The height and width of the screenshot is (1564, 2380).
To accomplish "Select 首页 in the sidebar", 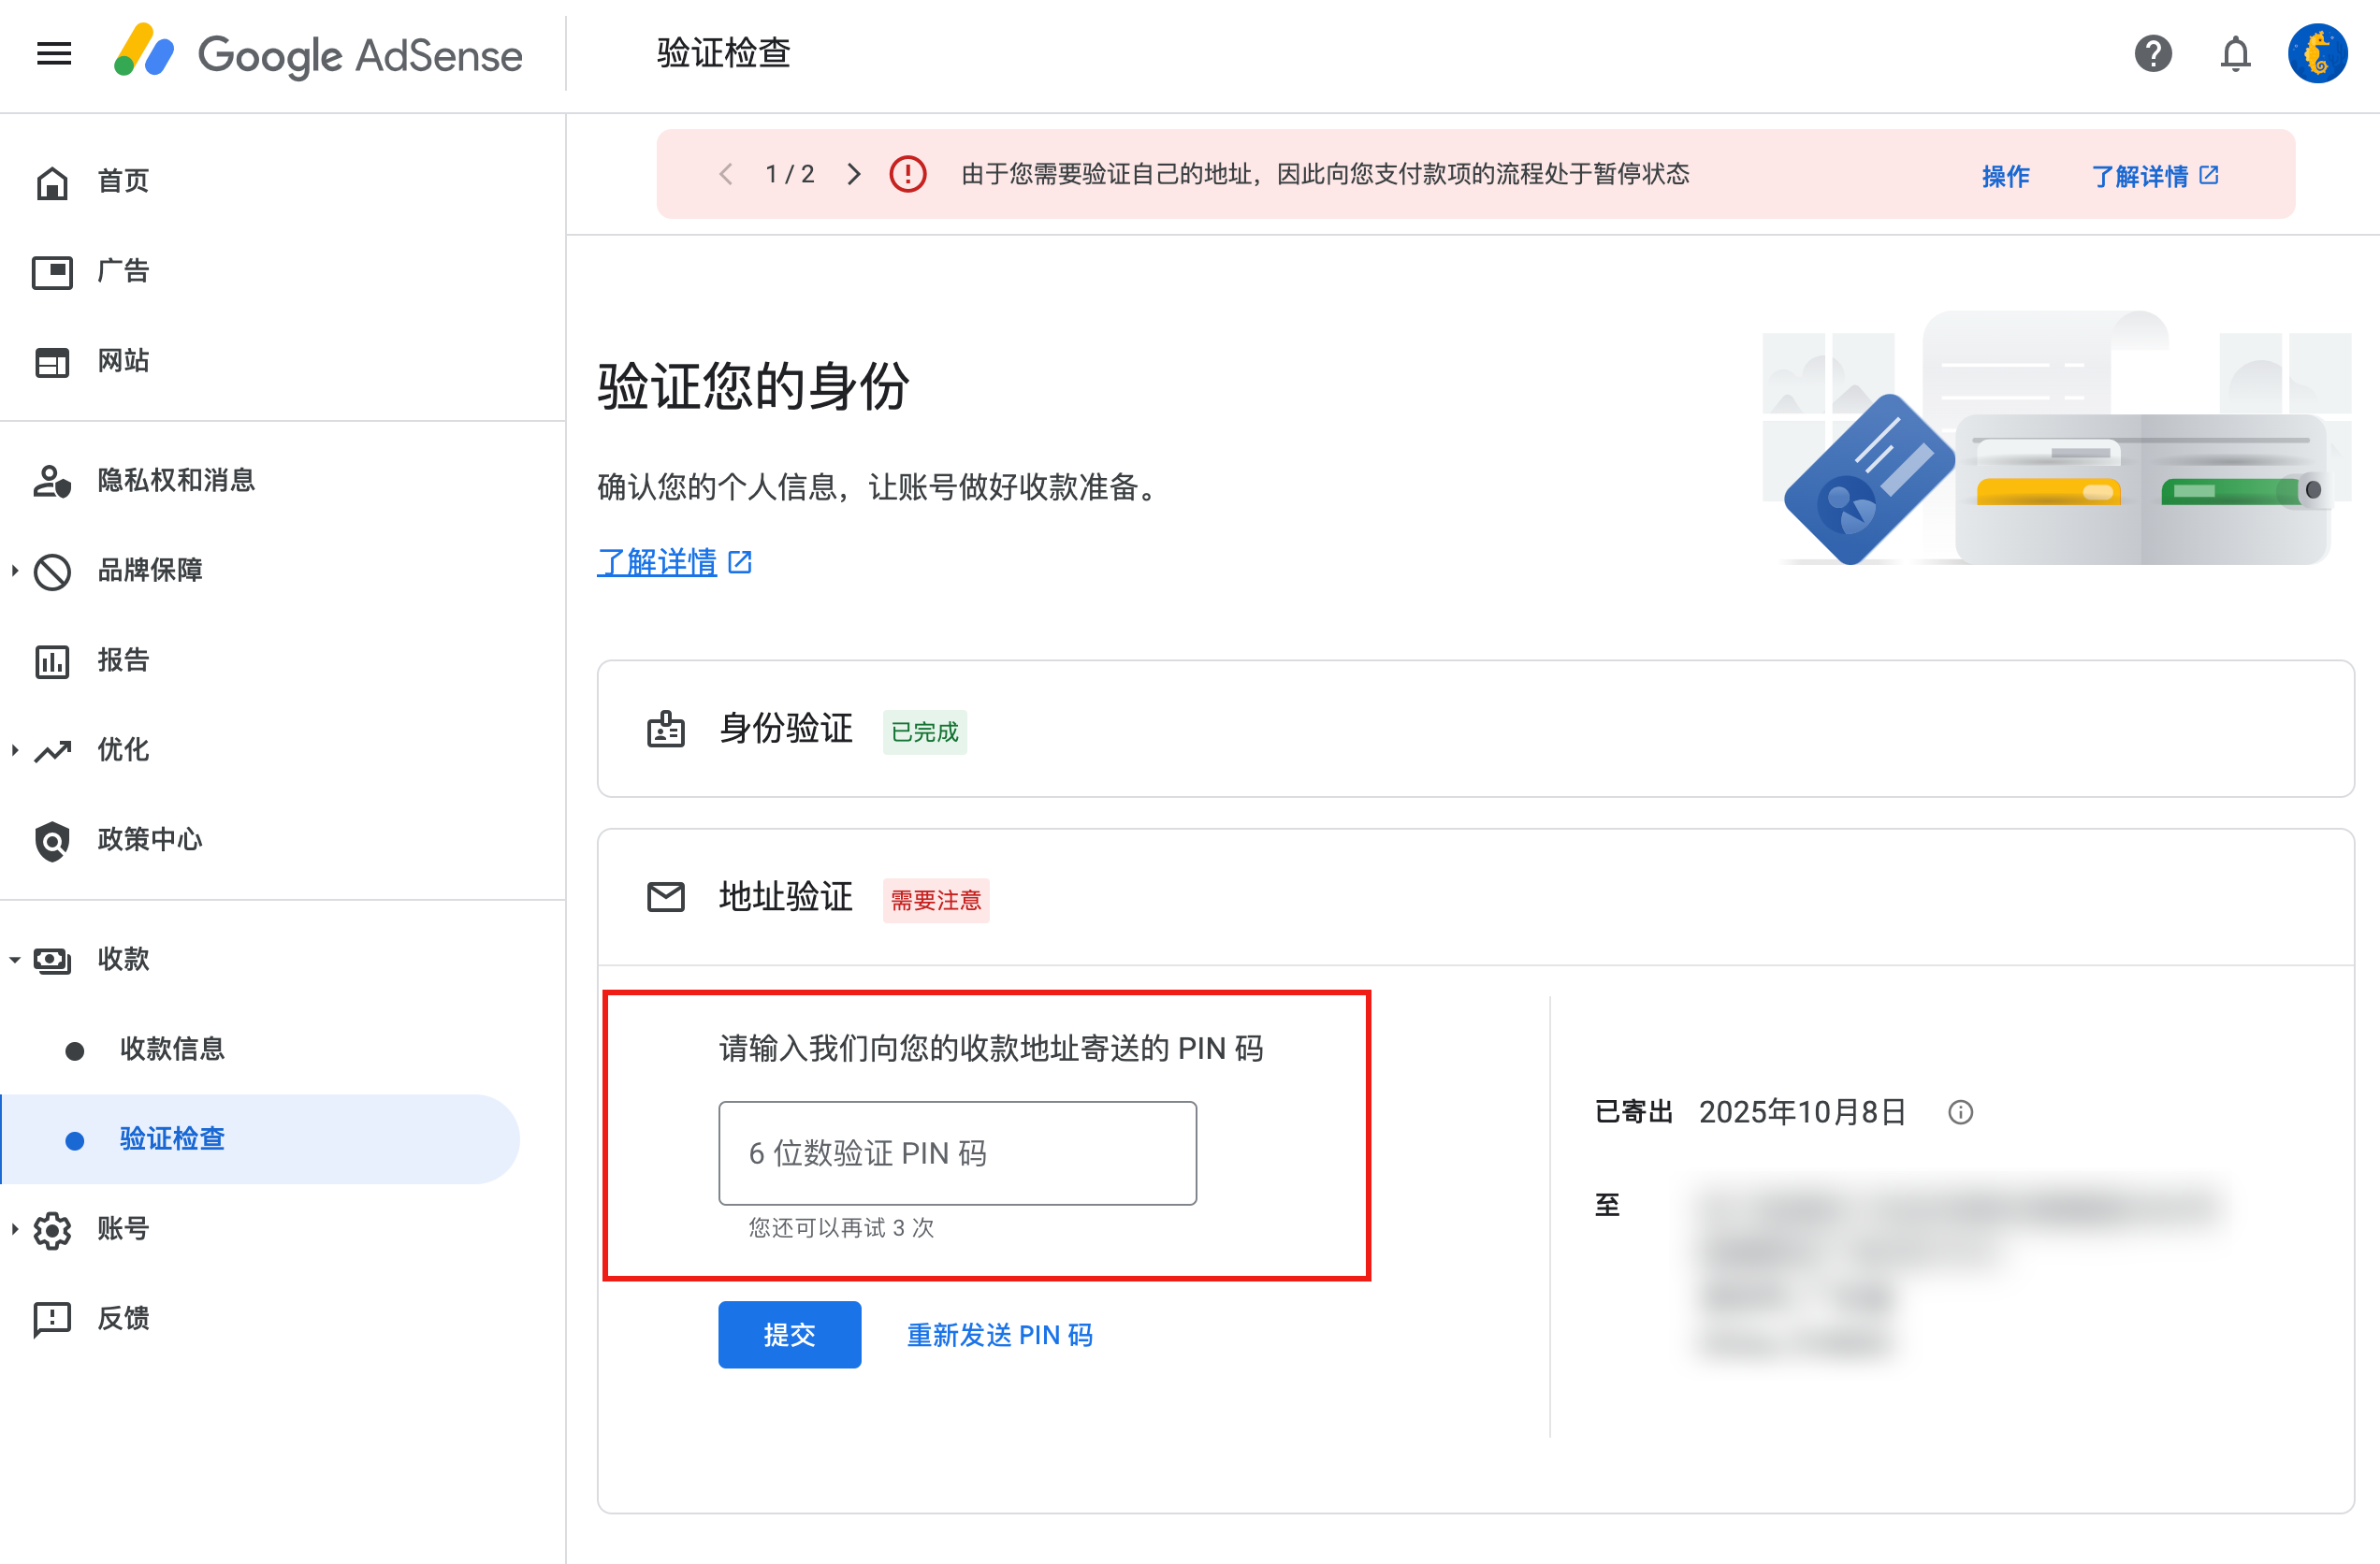I will [123, 181].
